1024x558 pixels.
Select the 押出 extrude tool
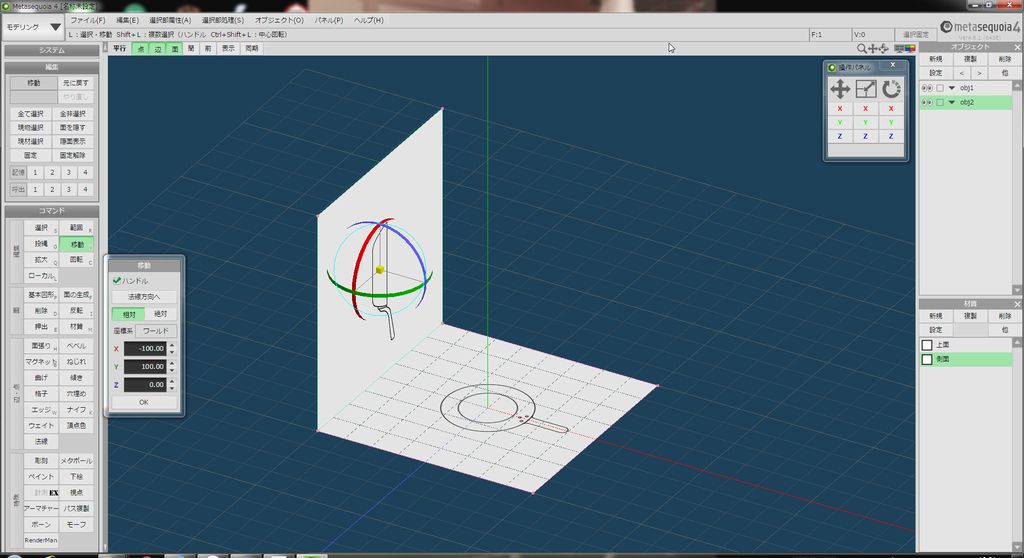point(41,327)
